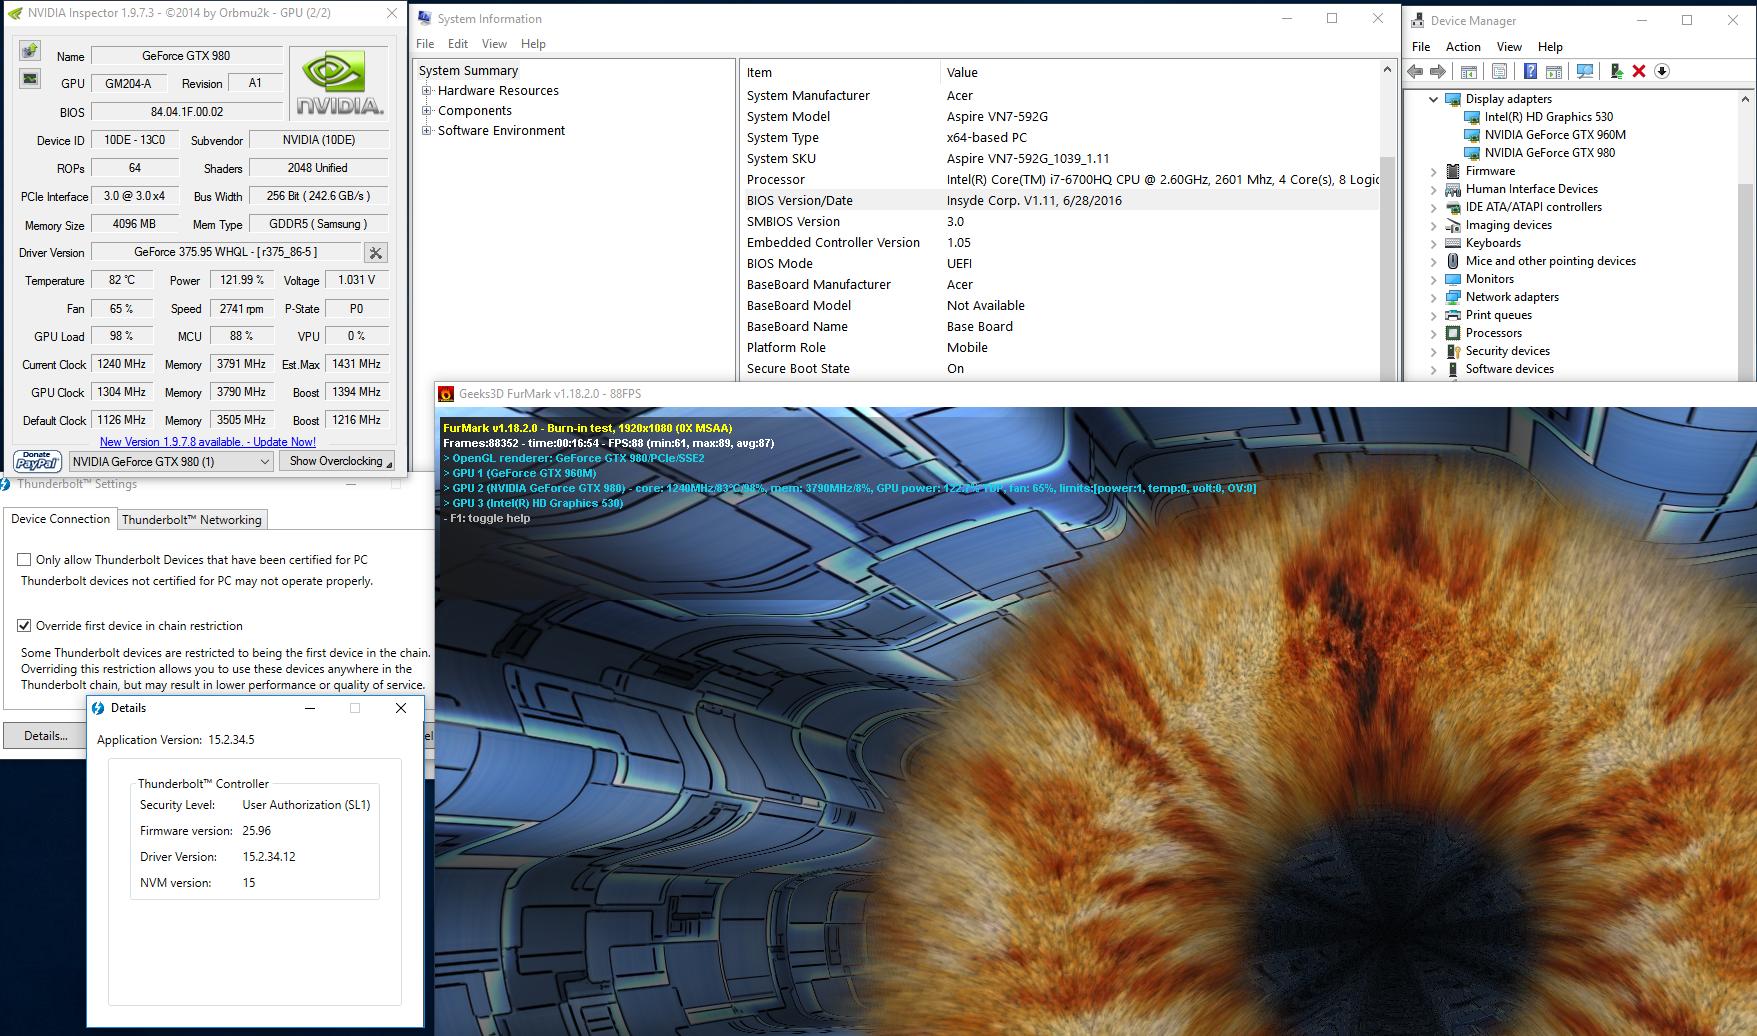Click Show Overclocking button

(x=337, y=461)
